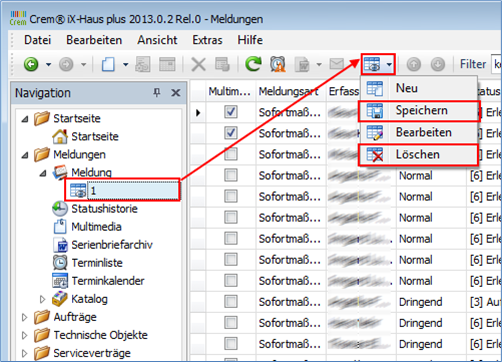
Task: Open Serienbriefarchiv with the Word icon
Action: pyautogui.click(x=112, y=245)
